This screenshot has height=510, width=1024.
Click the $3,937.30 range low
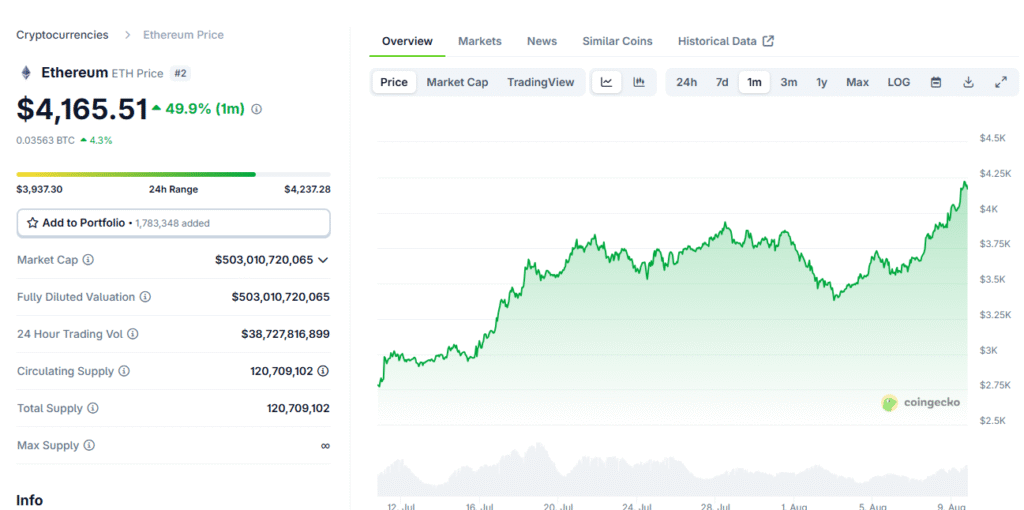40,189
